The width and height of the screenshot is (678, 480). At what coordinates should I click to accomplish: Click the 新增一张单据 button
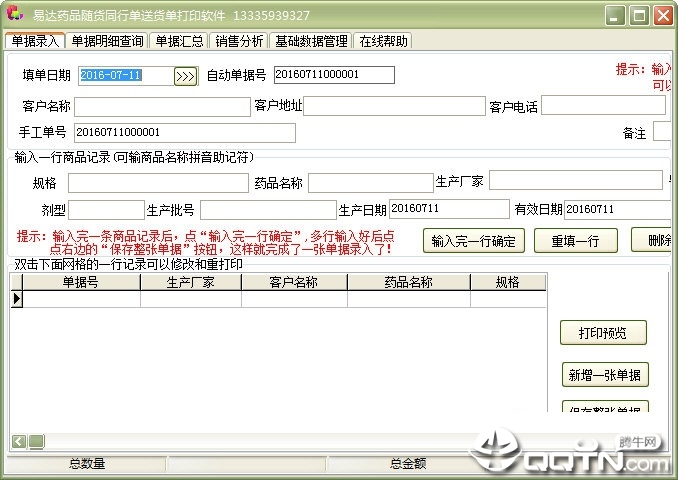[x=605, y=374]
